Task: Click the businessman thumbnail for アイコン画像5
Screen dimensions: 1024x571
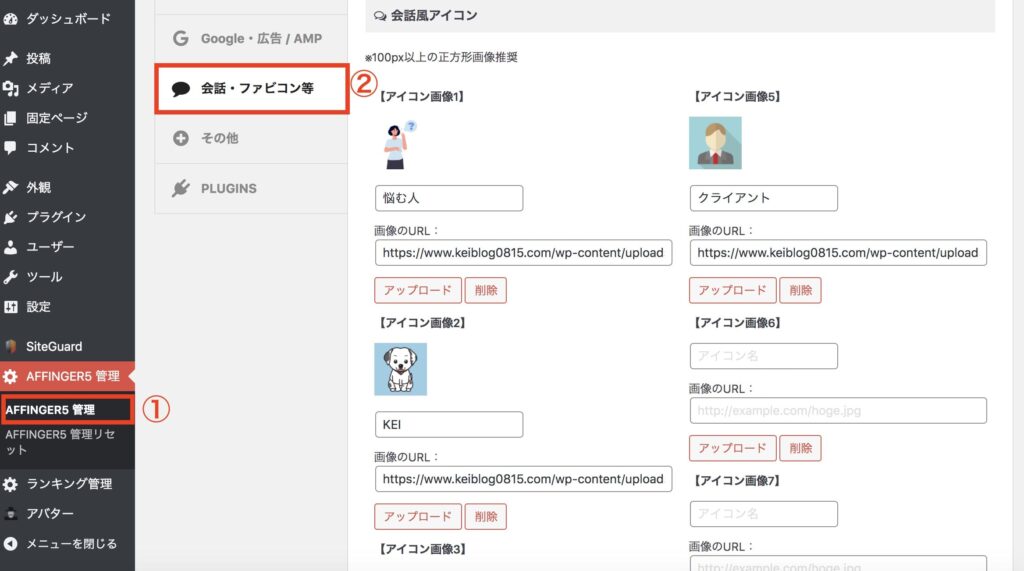Action: (715, 143)
